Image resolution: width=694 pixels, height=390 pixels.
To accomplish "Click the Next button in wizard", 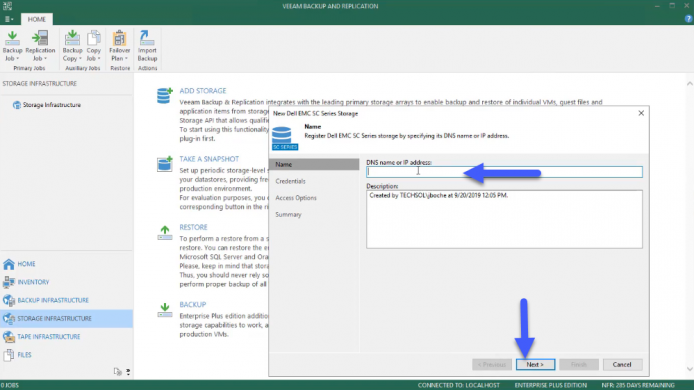I will (535, 364).
